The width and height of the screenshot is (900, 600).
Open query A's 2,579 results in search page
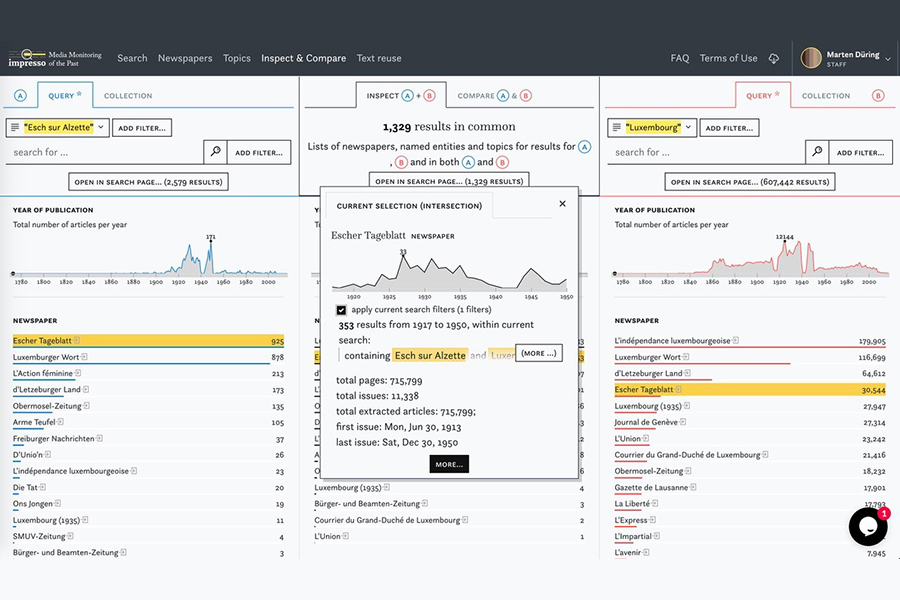click(x=149, y=182)
